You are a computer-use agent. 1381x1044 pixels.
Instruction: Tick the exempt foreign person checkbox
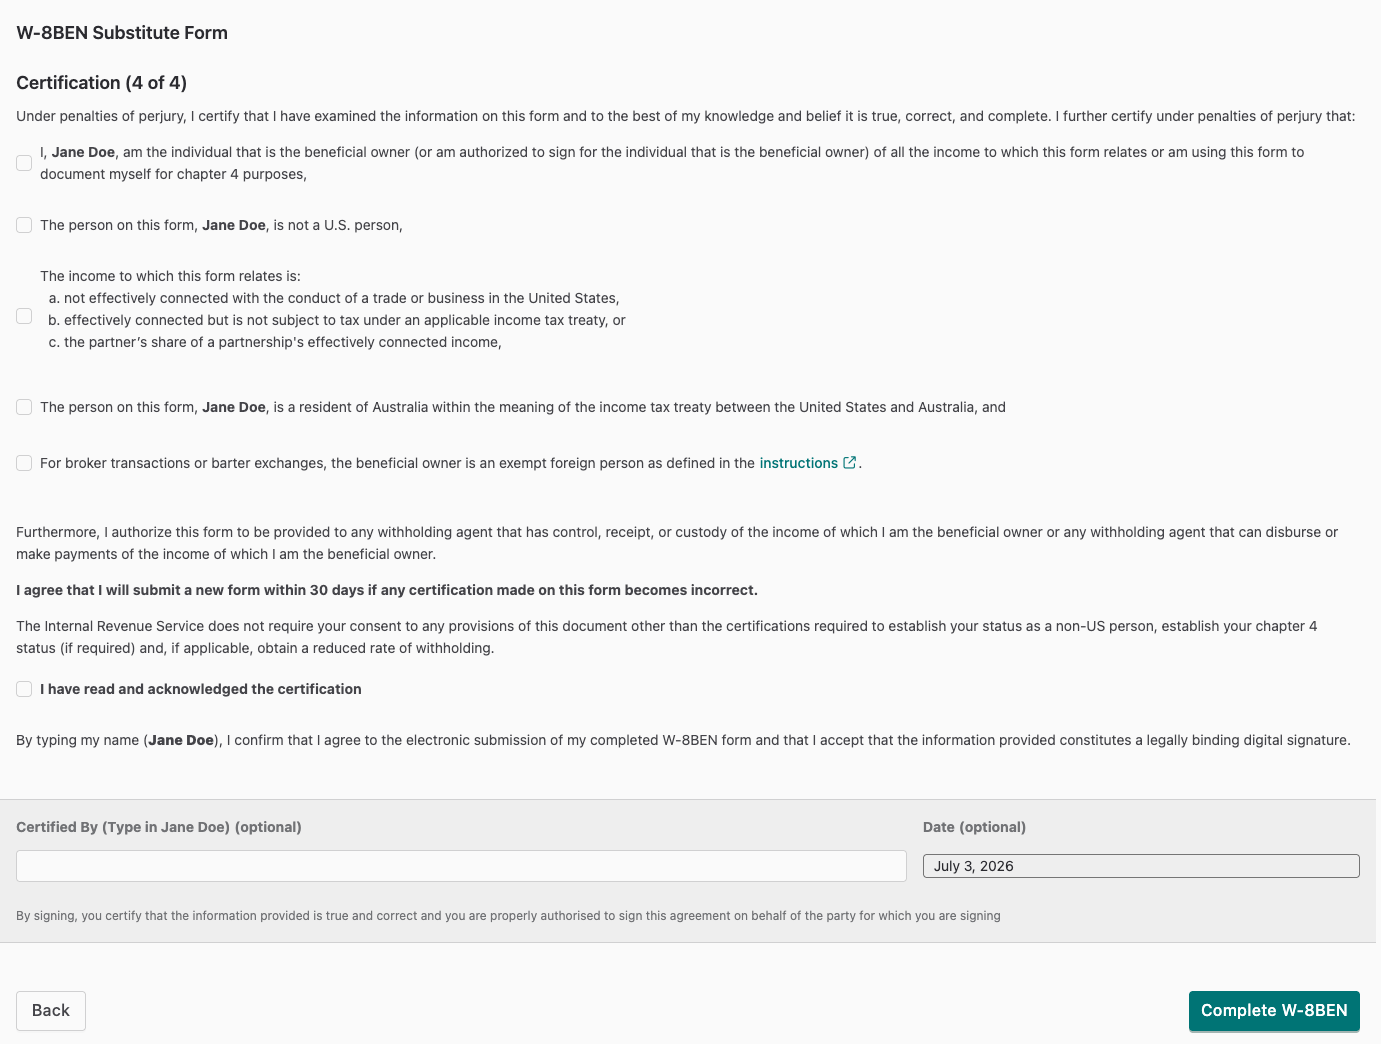[x=24, y=463]
